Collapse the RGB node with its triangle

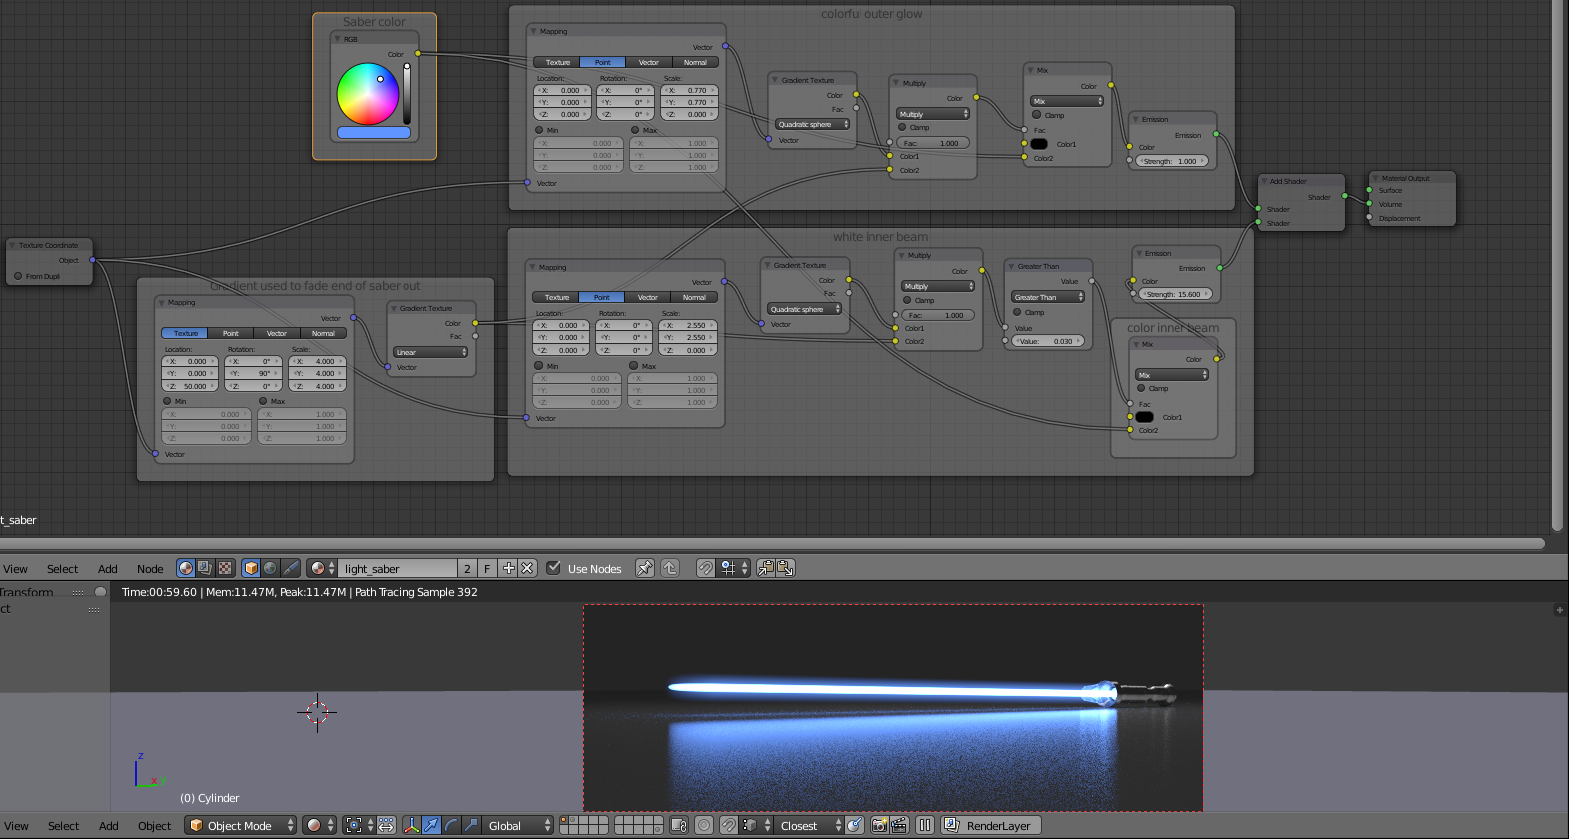coord(338,39)
